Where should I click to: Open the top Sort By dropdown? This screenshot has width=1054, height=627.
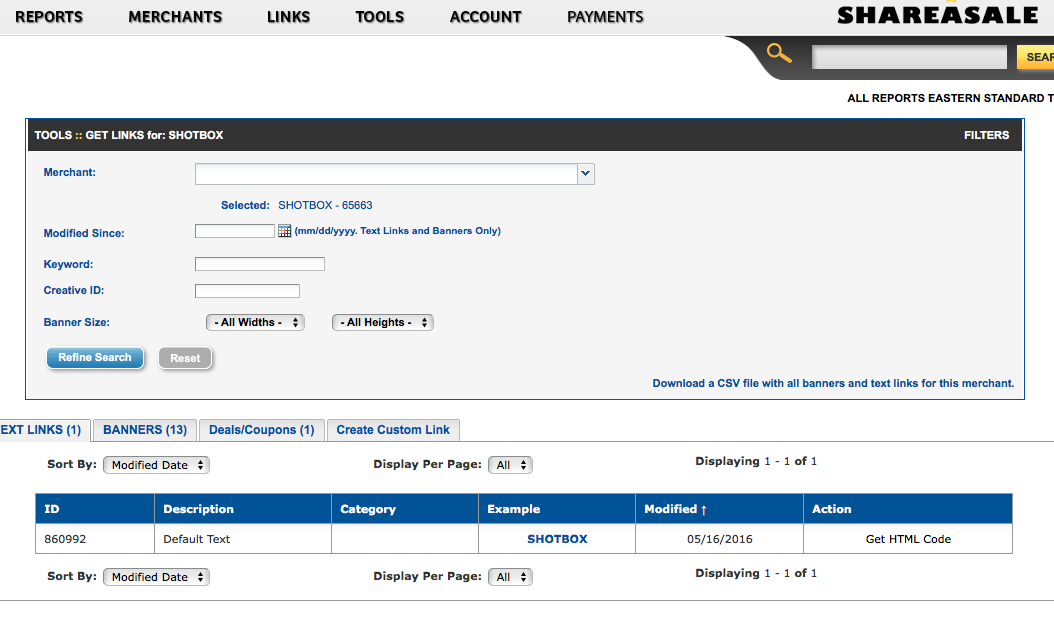(x=157, y=465)
